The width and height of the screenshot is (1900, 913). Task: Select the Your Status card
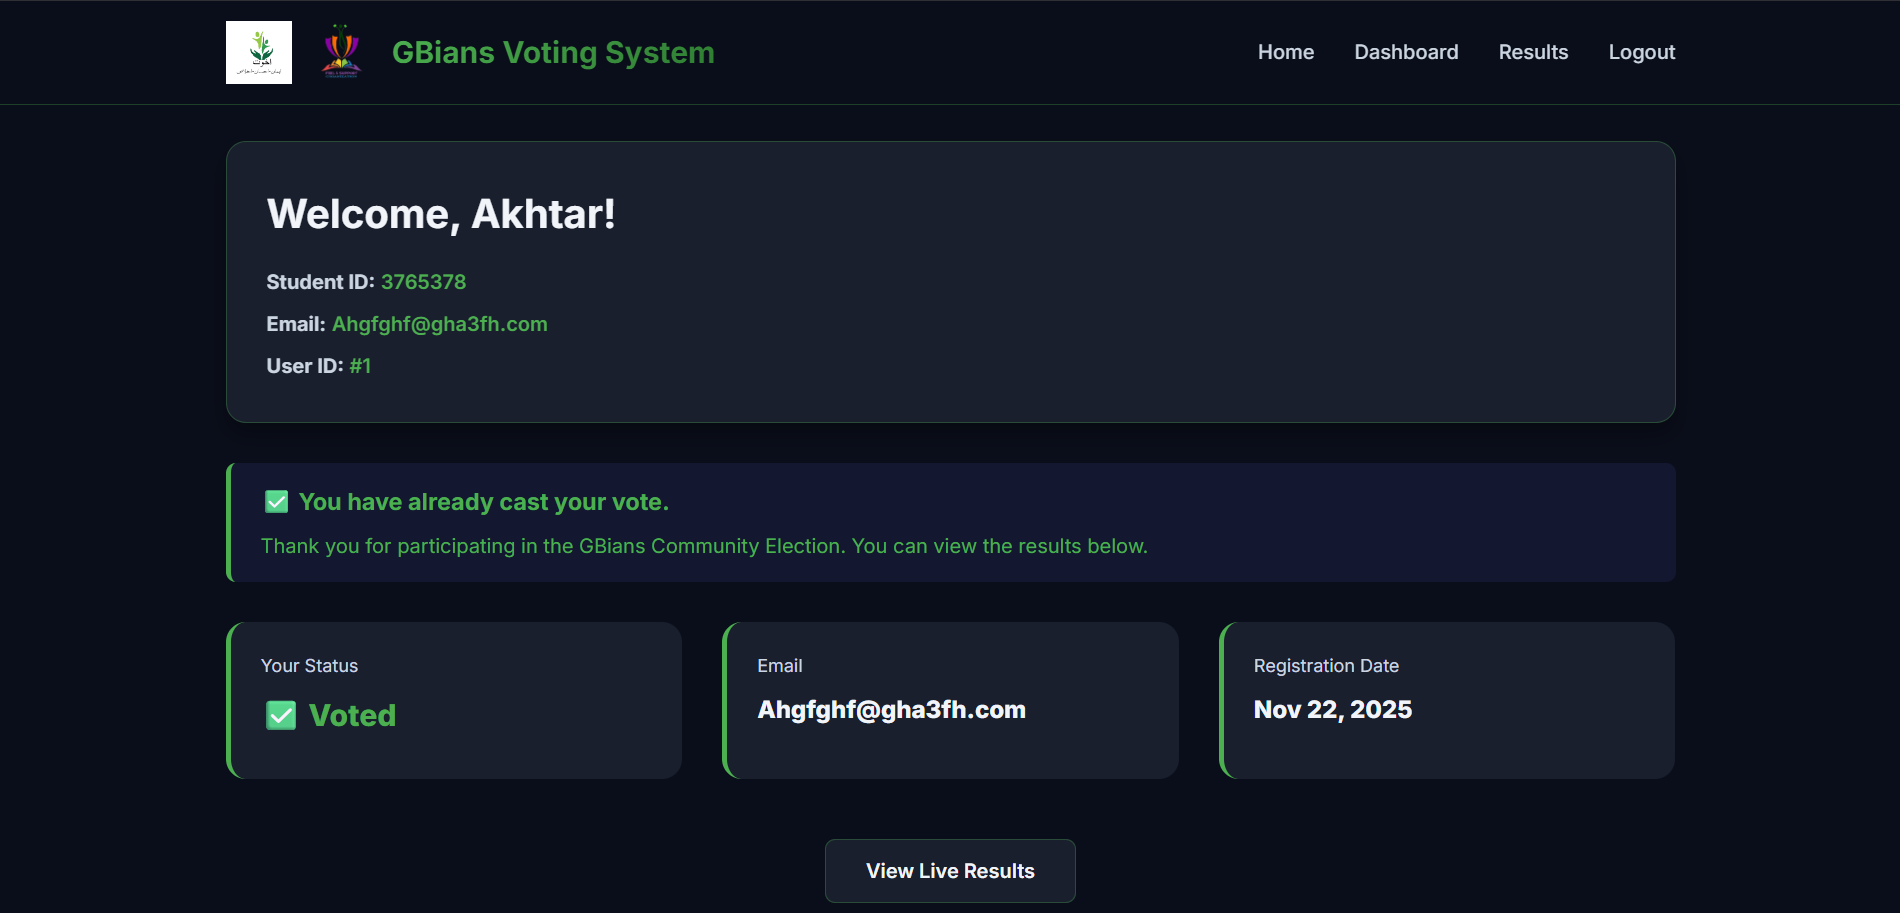(x=454, y=700)
